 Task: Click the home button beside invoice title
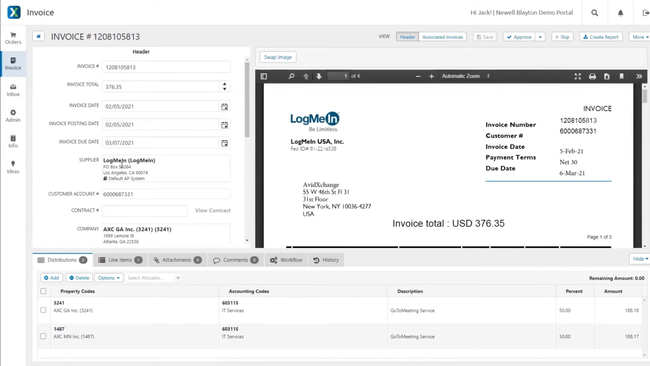click(x=39, y=36)
